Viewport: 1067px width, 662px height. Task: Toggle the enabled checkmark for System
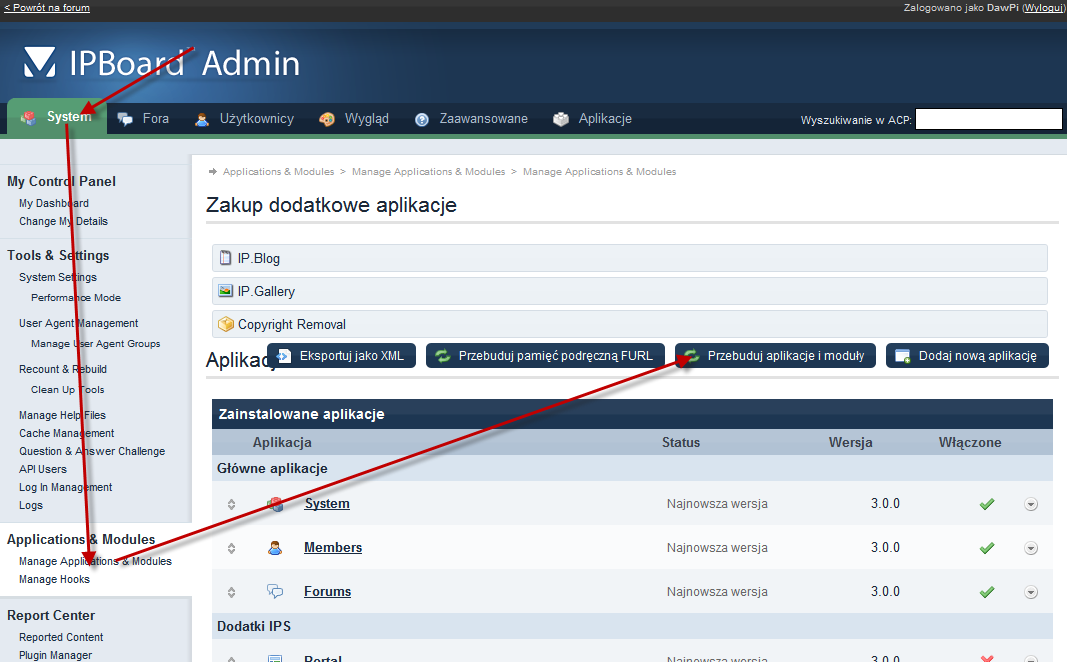987,504
